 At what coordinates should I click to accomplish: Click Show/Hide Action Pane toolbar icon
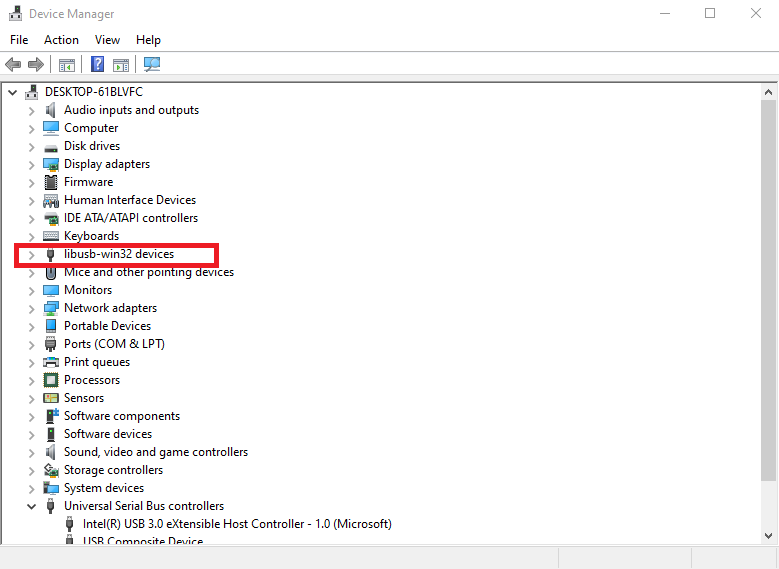121,65
